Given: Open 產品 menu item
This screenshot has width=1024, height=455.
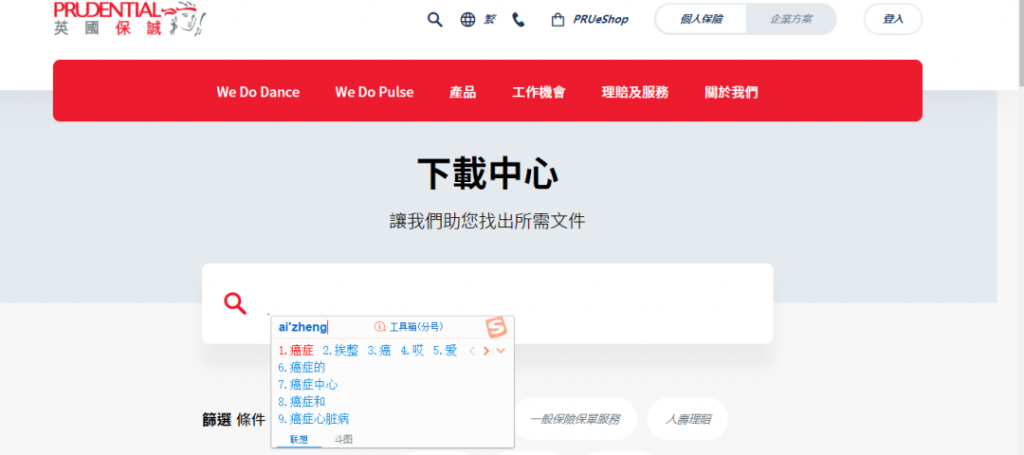Looking at the screenshot, I should point(462,92).
